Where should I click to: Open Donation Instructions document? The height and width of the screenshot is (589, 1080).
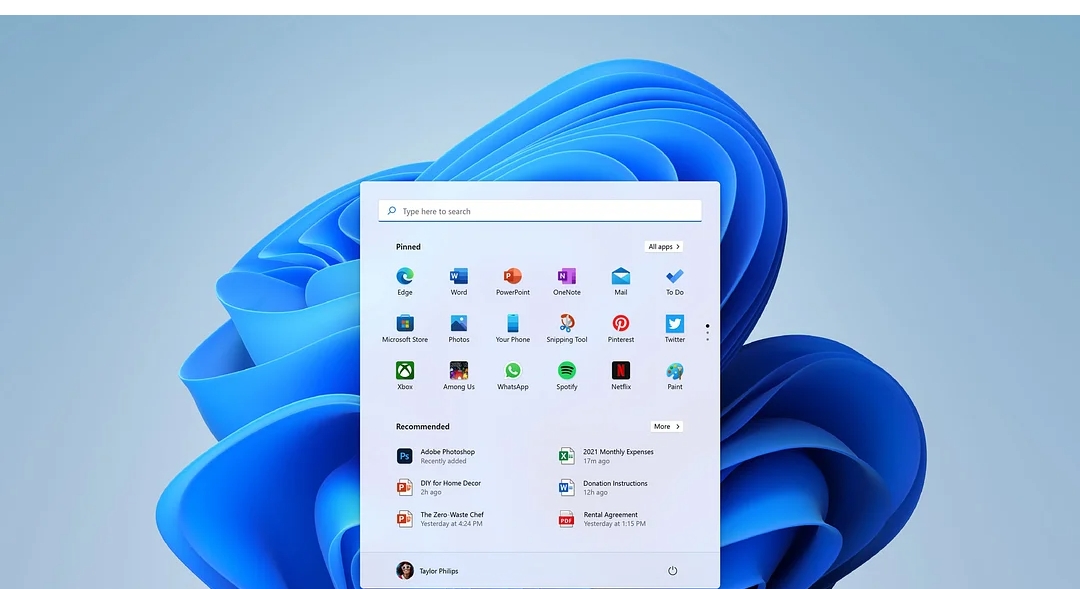(603, 487)
